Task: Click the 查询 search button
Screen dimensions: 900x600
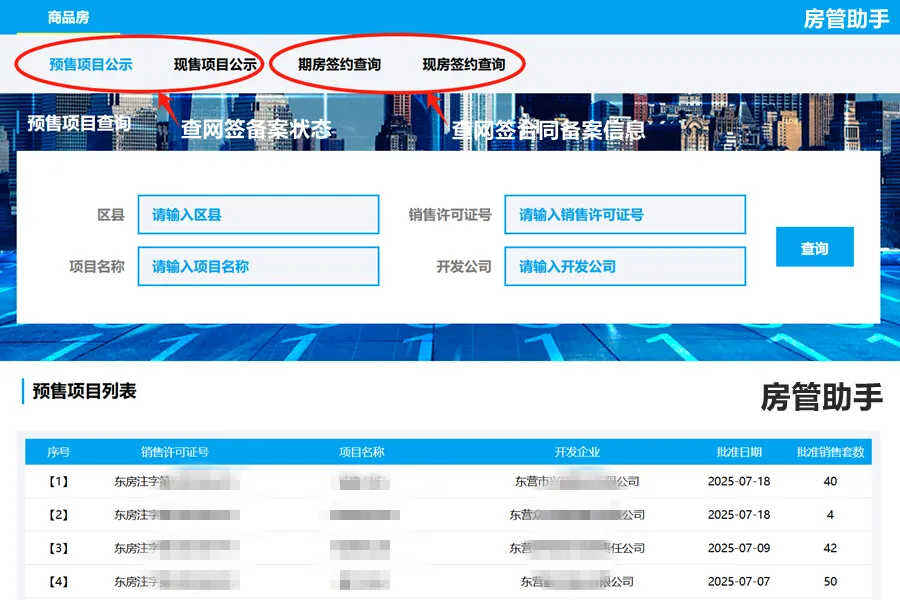Action: [814, 248]
